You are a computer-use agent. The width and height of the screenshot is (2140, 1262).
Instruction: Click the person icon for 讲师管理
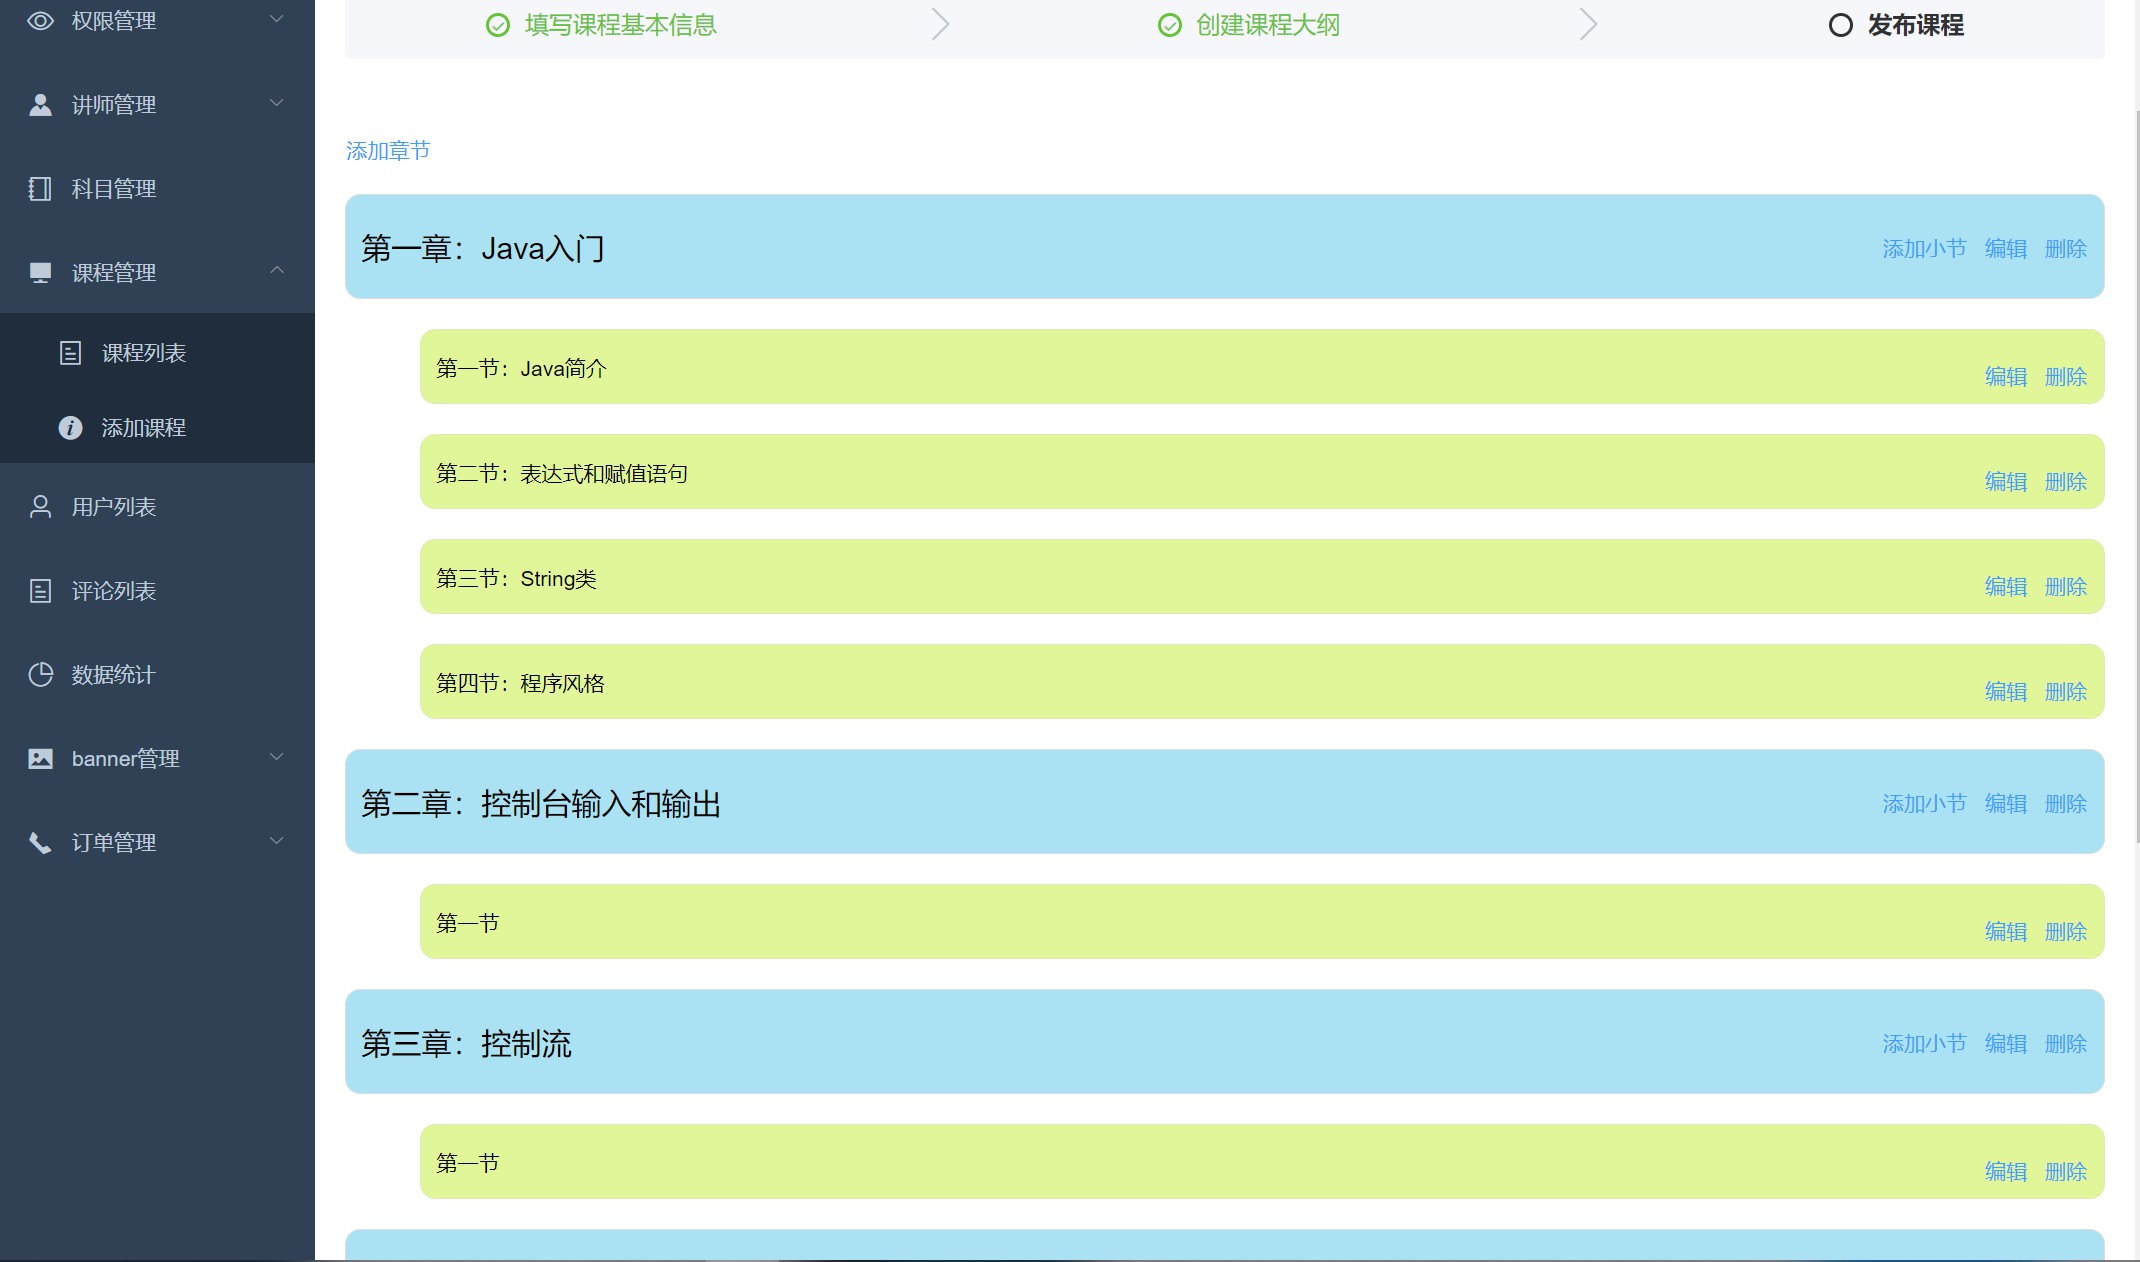point(40,105)
